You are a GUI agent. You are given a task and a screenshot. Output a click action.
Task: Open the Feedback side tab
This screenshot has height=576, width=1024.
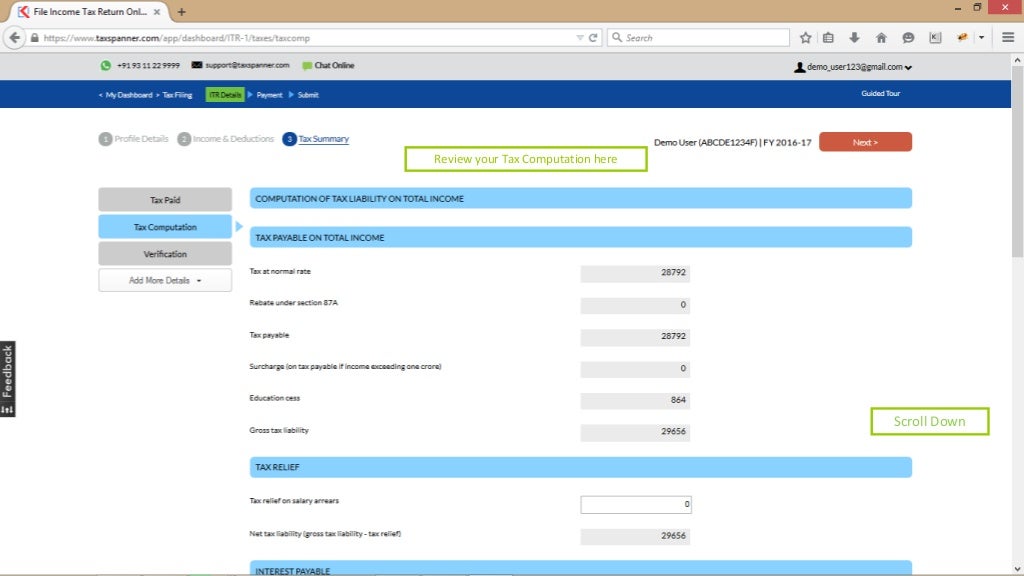7,379
